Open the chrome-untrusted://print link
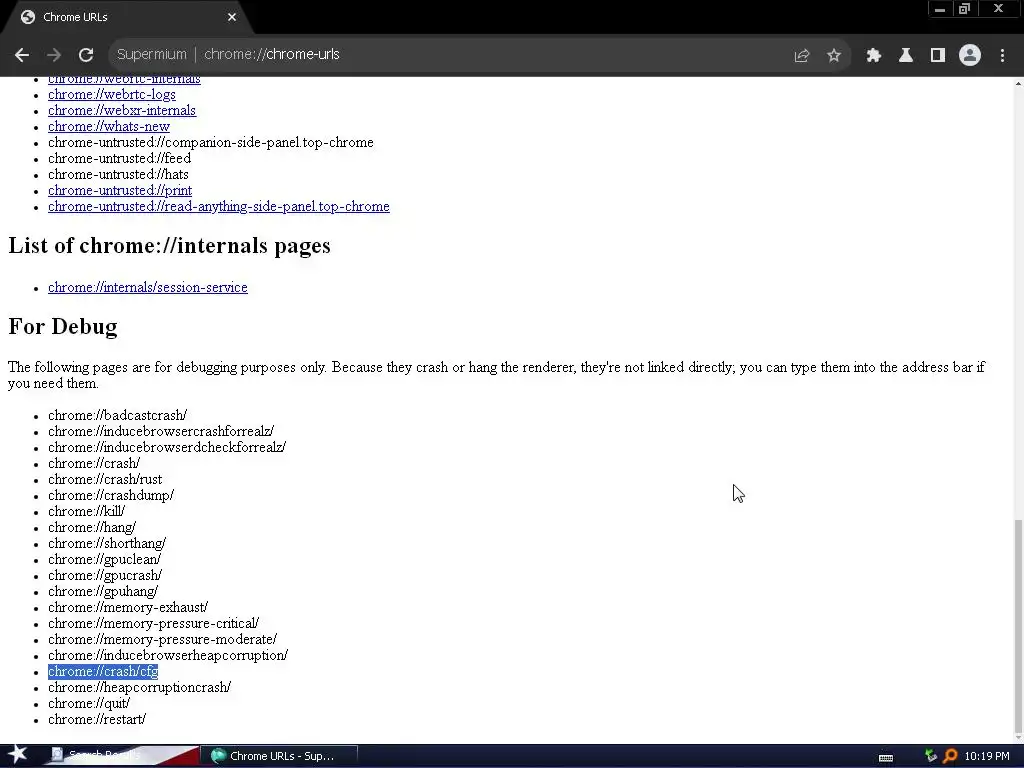The height and width of the screenshot is (768, 1024). point(120,190)
